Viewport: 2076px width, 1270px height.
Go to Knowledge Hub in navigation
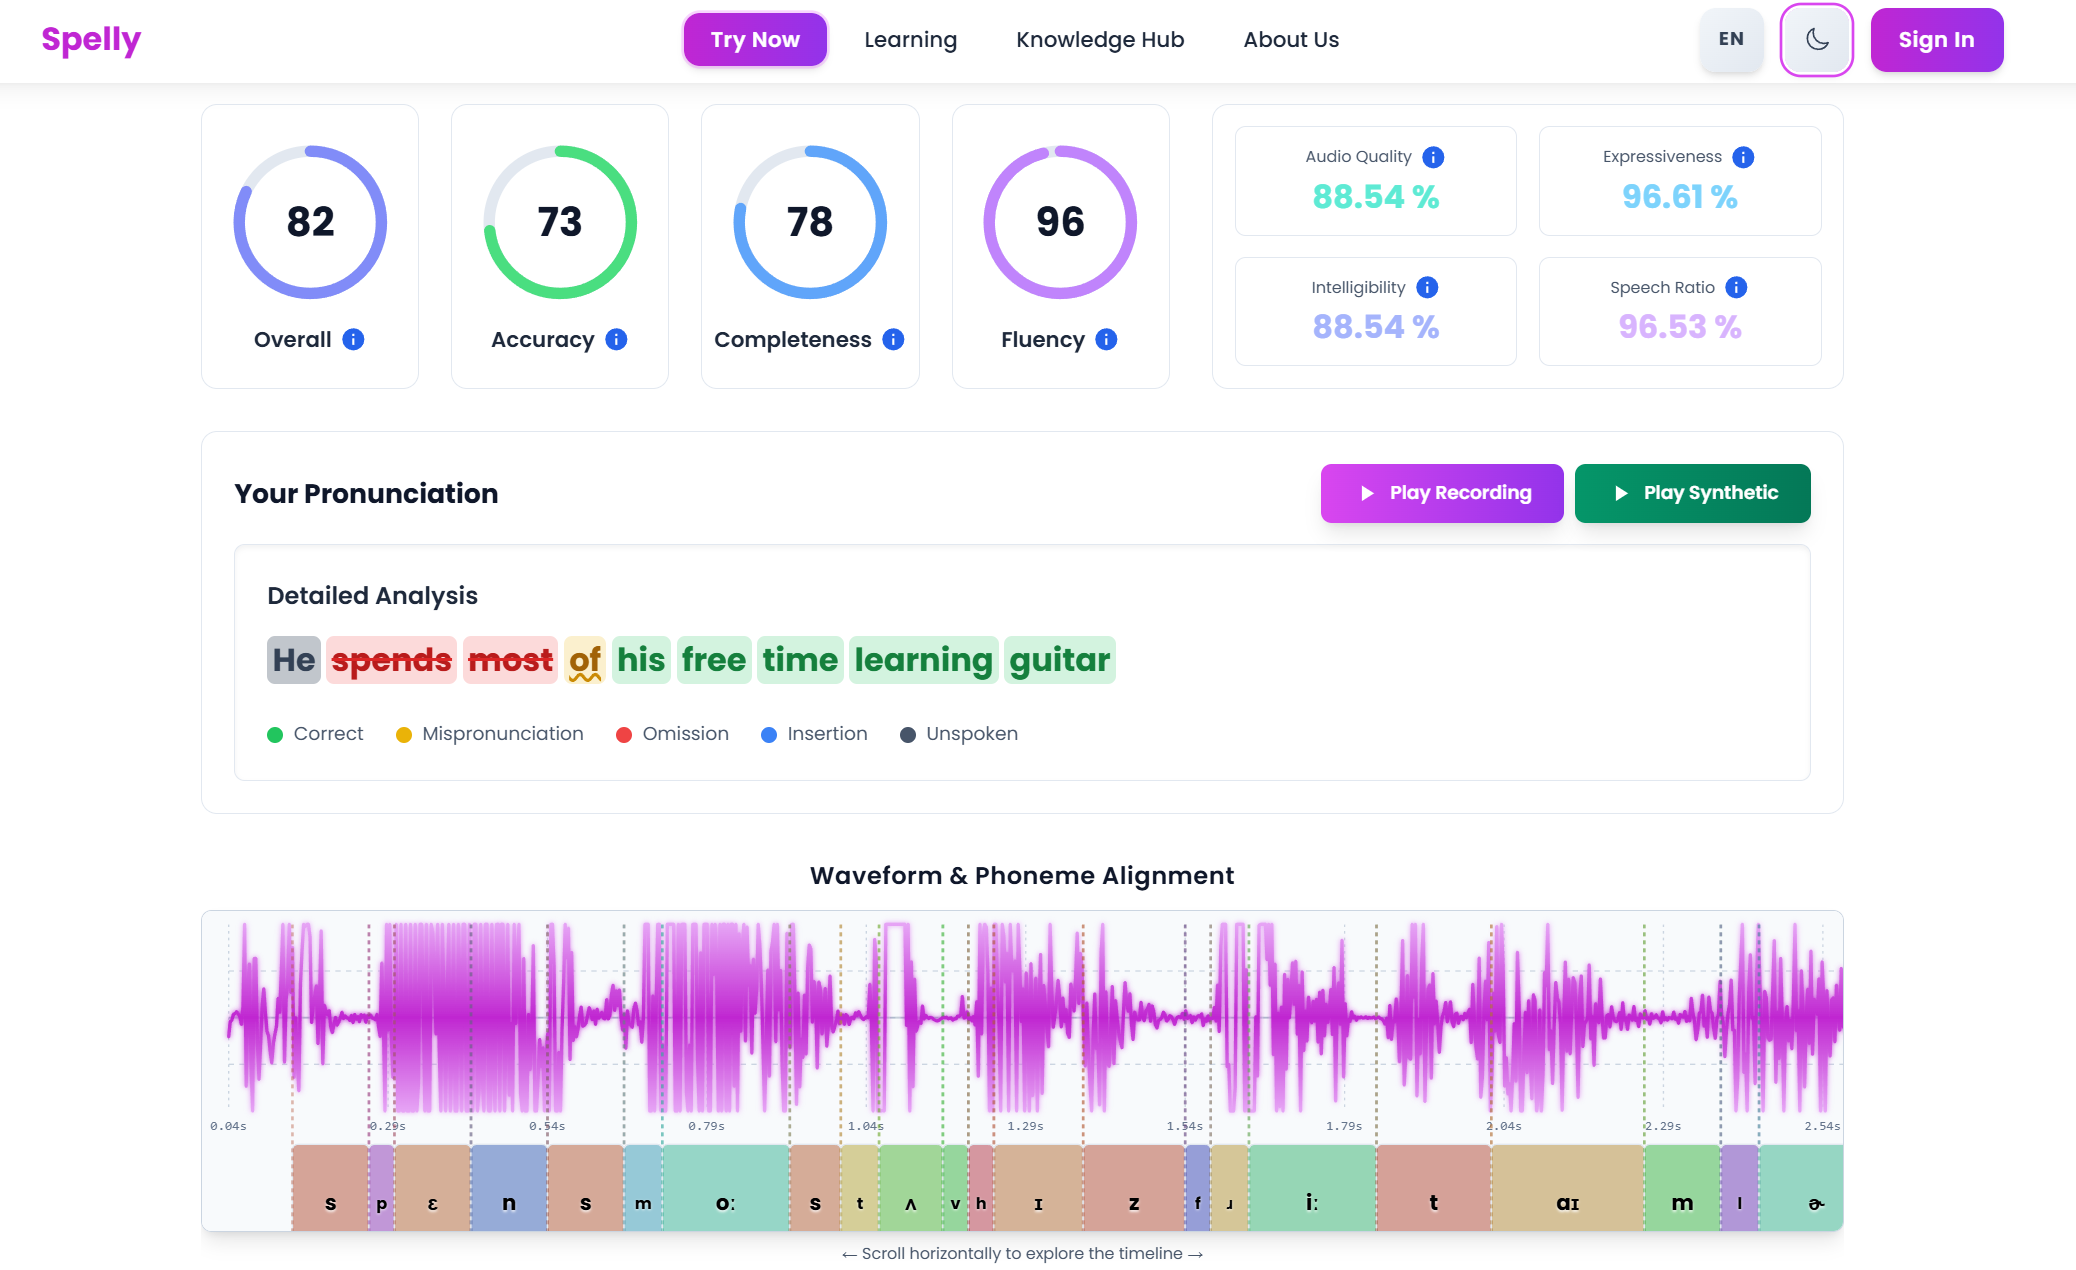[1100, 40]
